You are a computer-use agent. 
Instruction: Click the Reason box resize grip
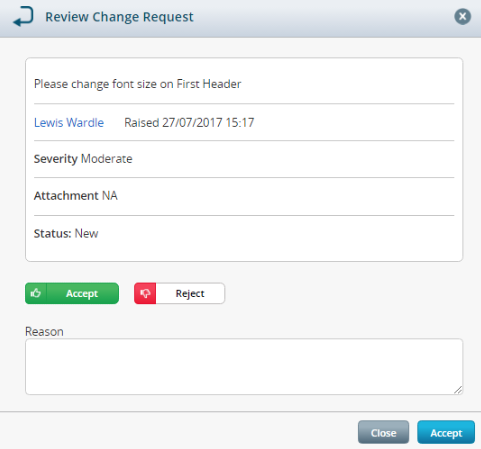click(458, 390)
